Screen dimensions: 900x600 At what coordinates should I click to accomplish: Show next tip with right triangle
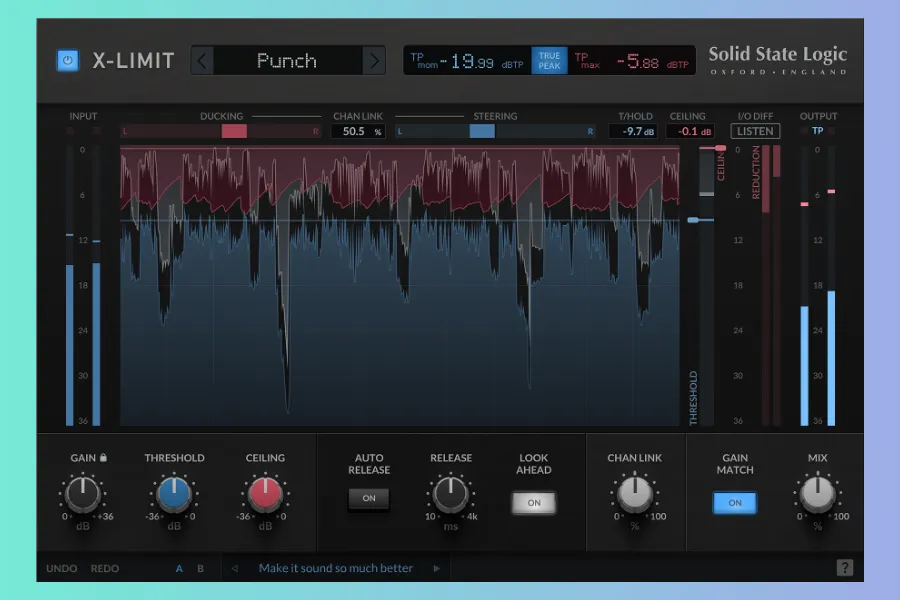pyautogui.click(x=436, y=569)
